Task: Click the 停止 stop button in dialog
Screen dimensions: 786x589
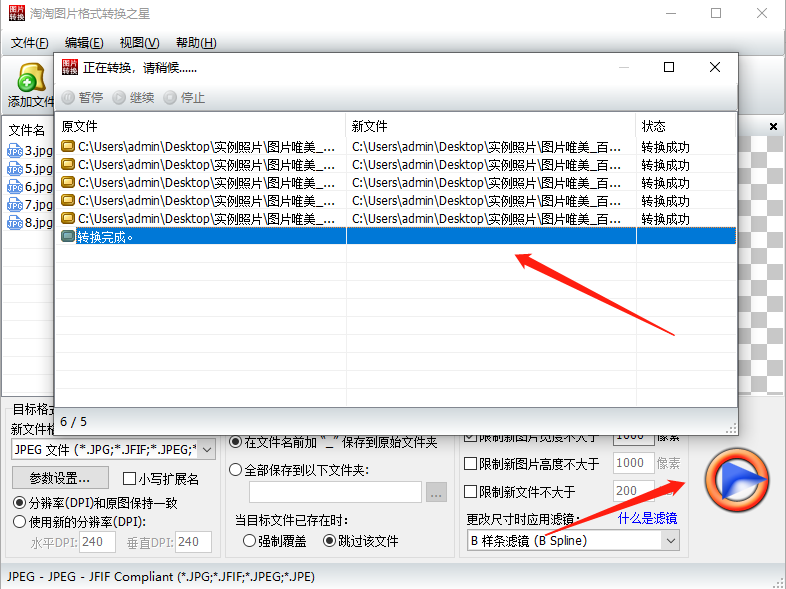Action: (x=184, y=98)
